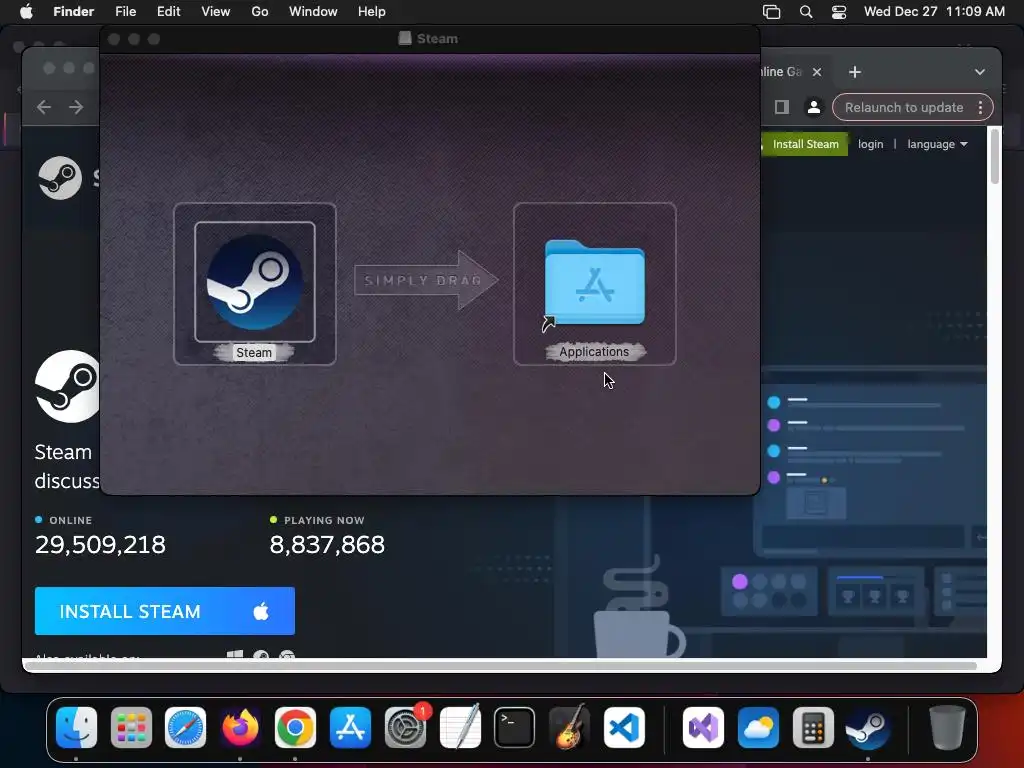The image size is (1024, 768).
Task: Open System Settings from the Dock
Action: coord(405,727)
